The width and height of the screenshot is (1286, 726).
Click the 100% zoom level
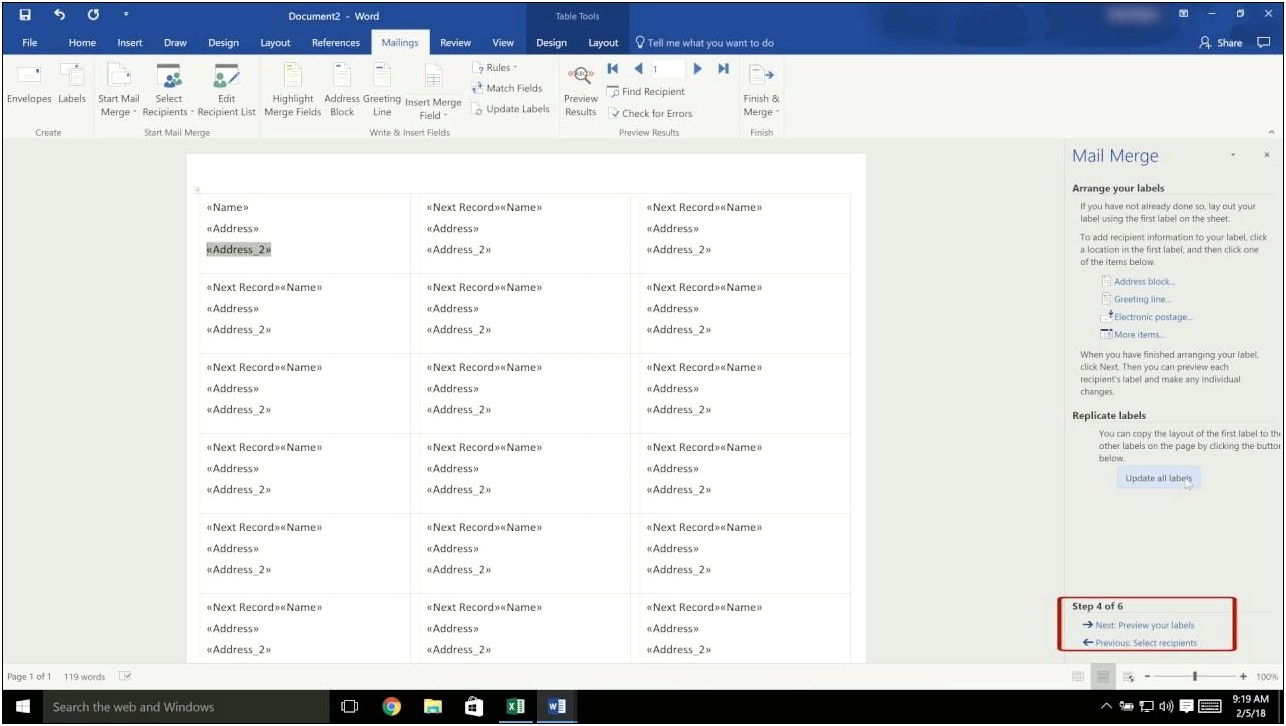[x=1267, y=677]
